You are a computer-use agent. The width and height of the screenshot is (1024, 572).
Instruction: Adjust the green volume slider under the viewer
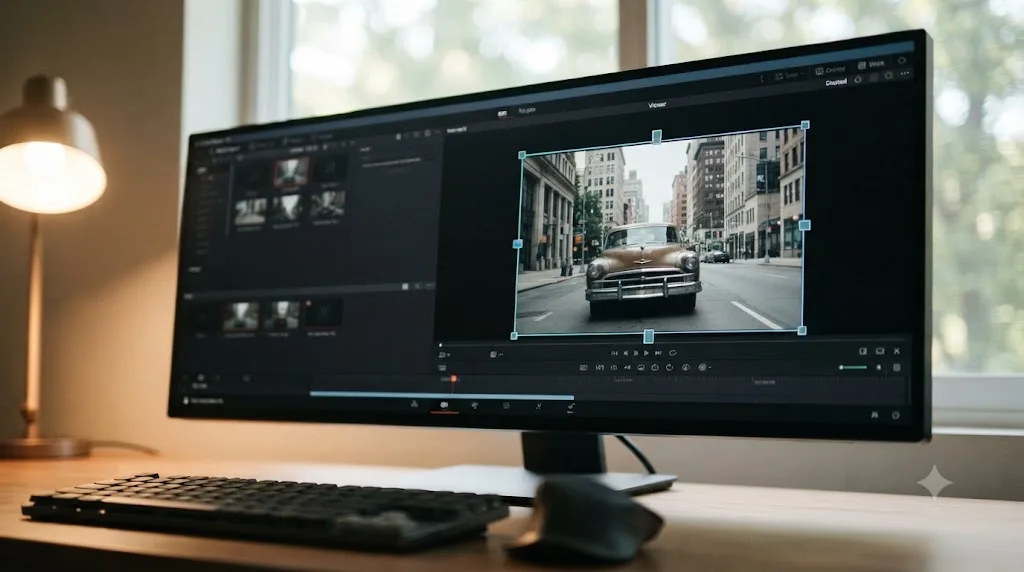tap(854, 368)
